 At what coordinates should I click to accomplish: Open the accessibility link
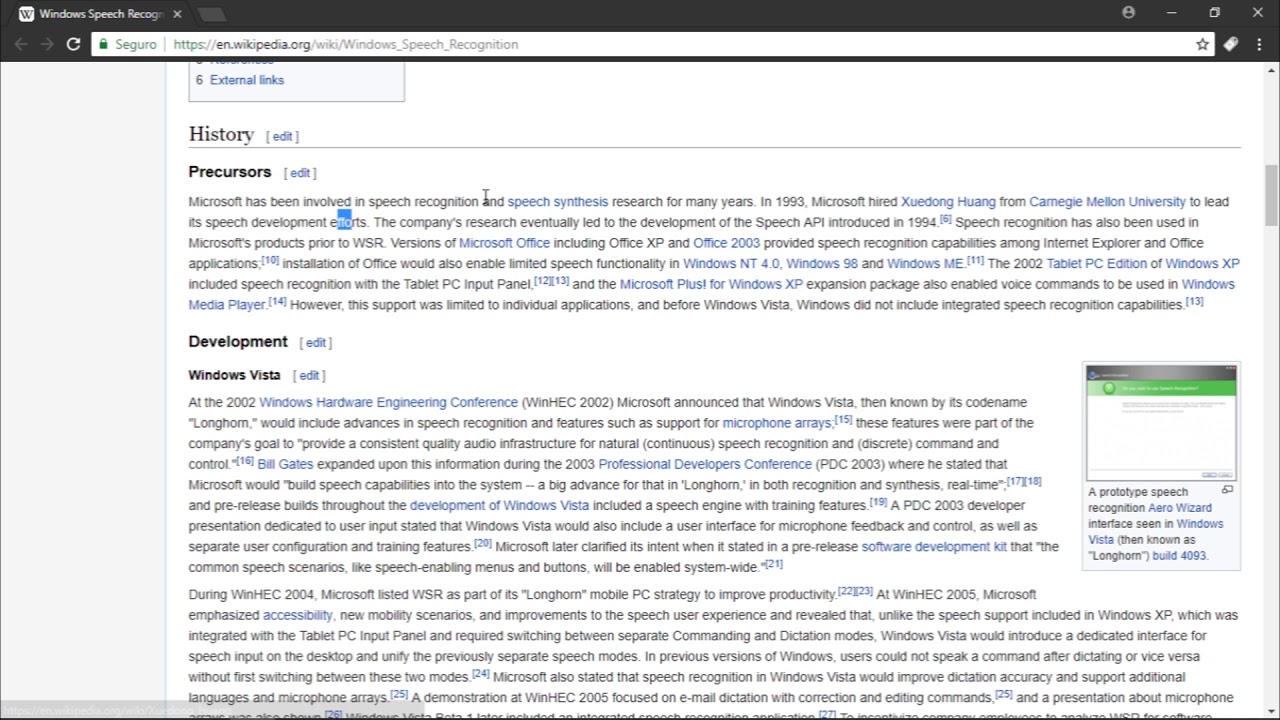(x=297, y=615)
